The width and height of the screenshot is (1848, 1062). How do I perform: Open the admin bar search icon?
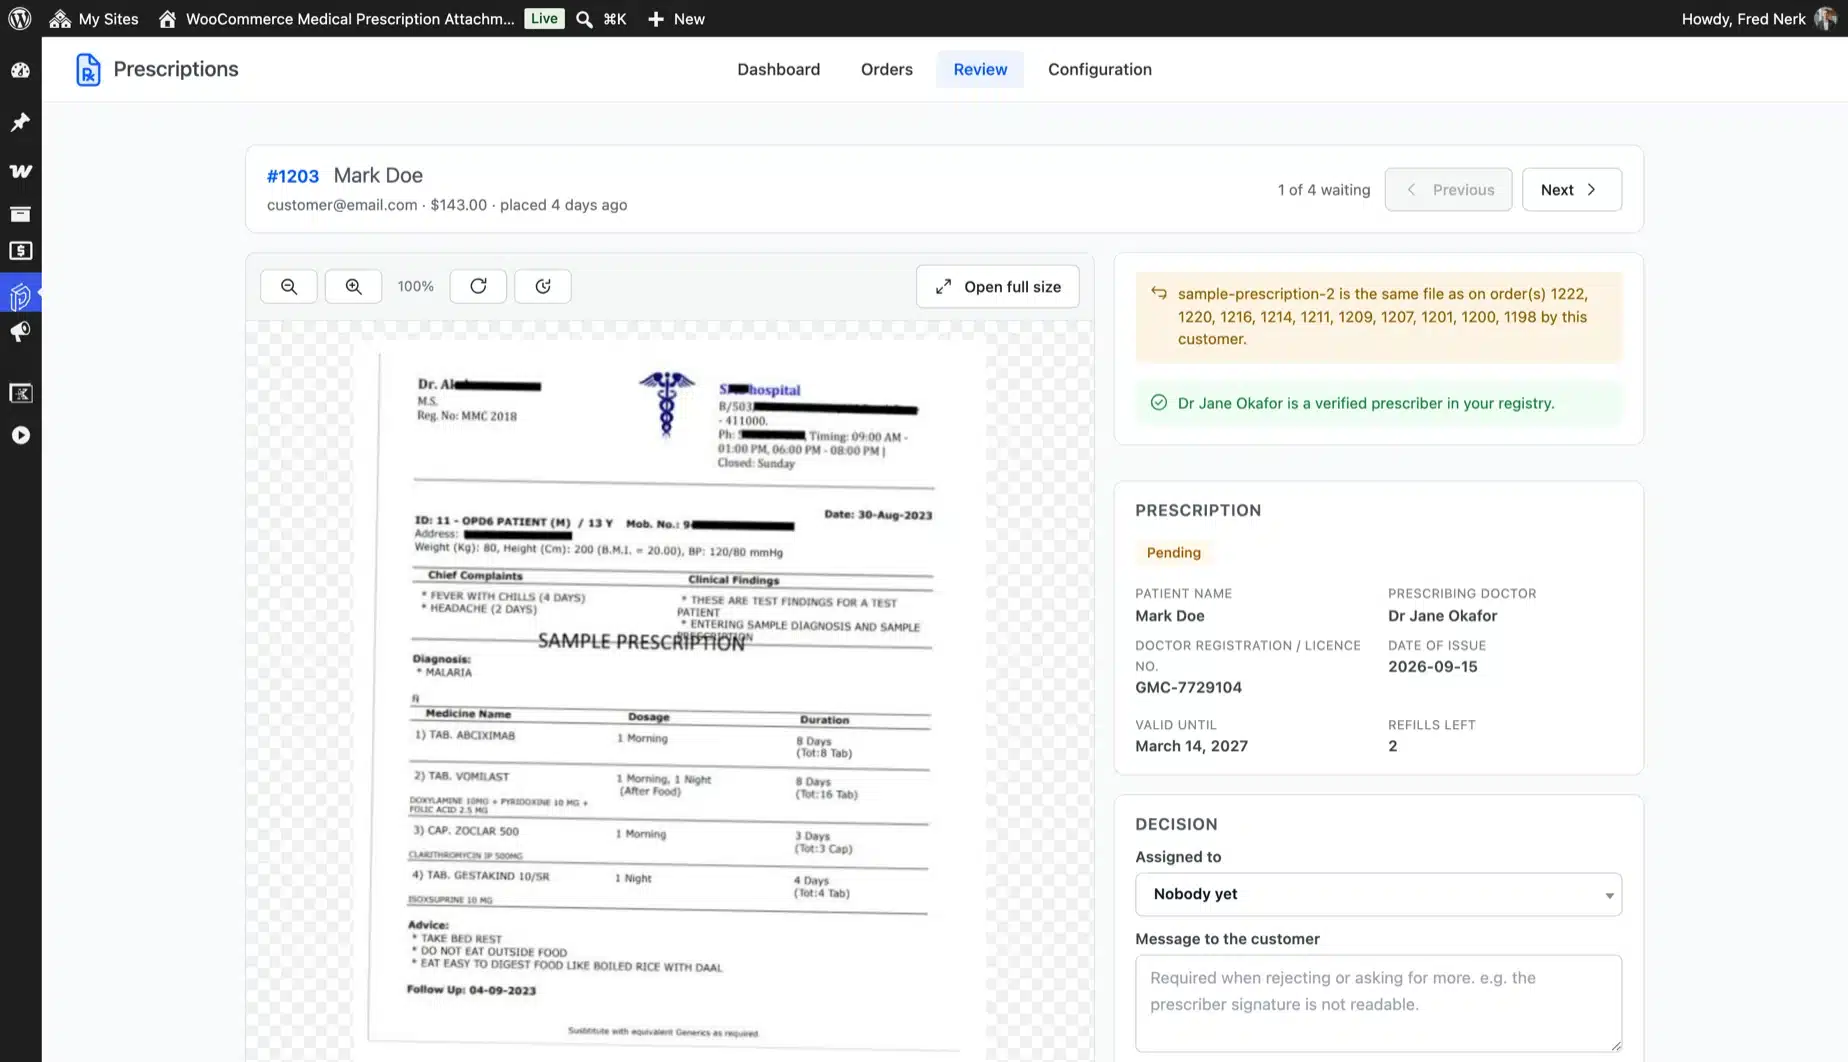585,18
